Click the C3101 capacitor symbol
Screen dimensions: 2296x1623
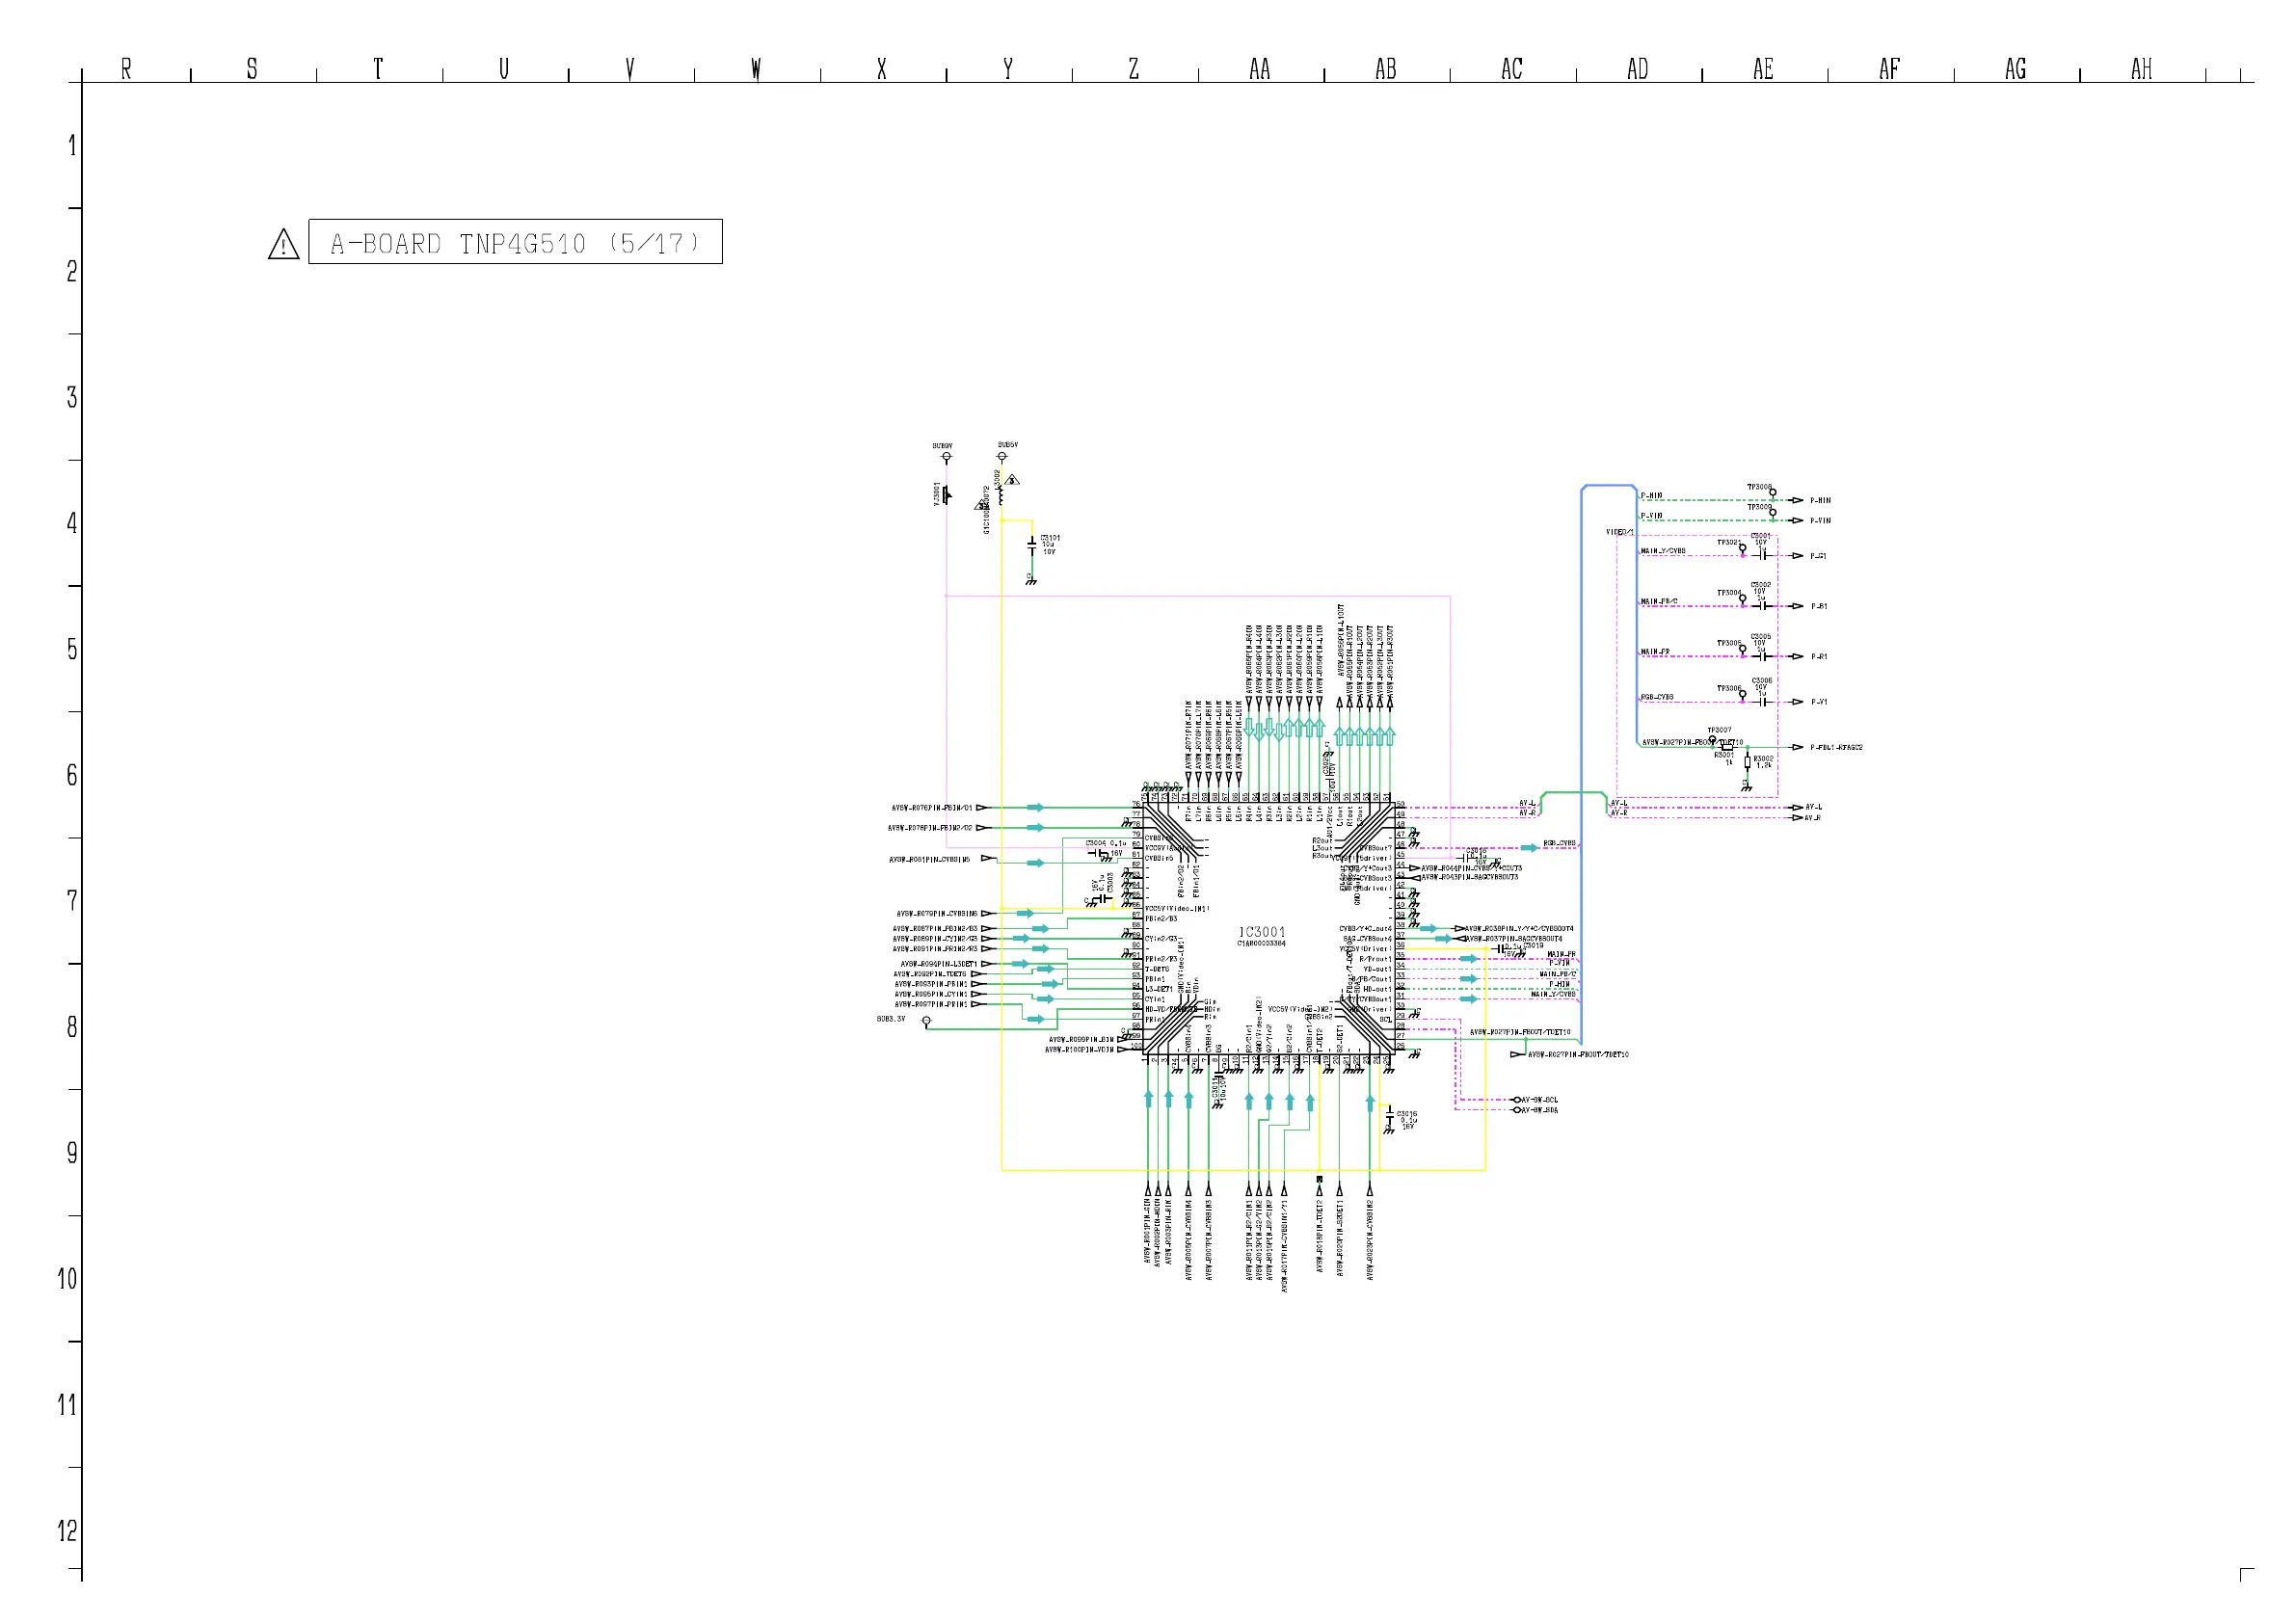1032,546
